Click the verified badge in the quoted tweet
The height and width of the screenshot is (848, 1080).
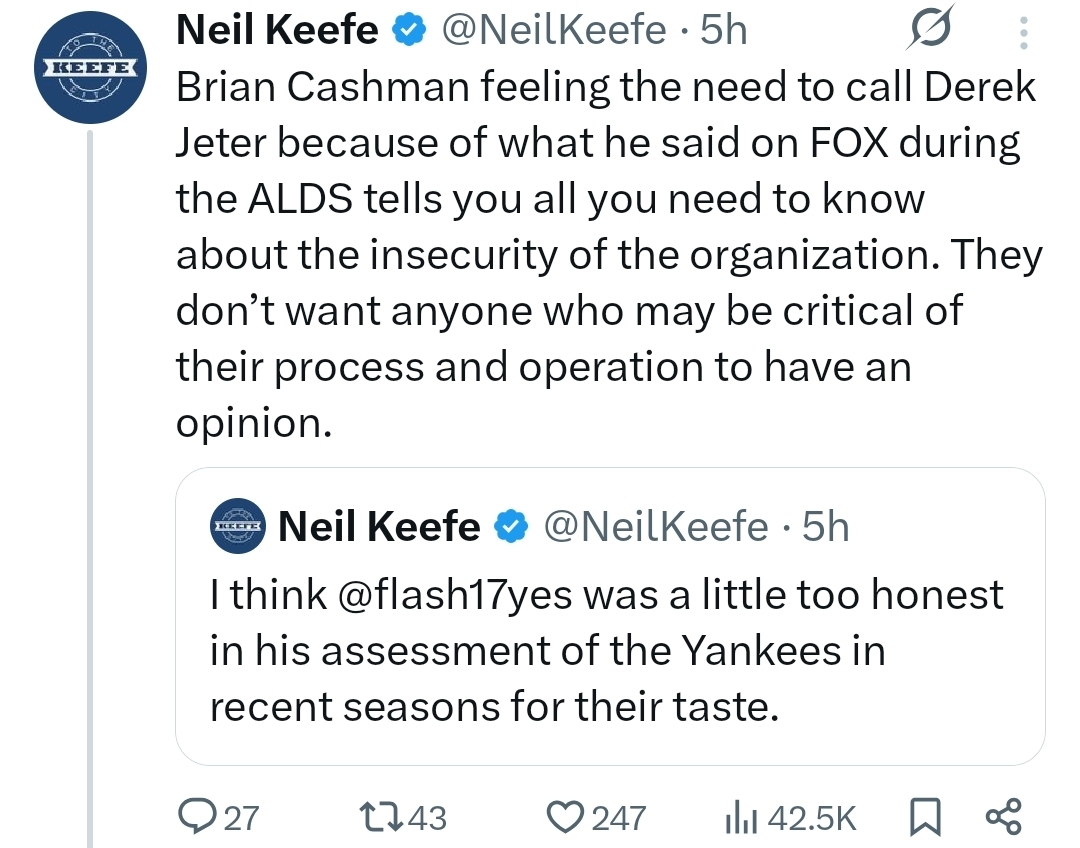pos(511,526)
